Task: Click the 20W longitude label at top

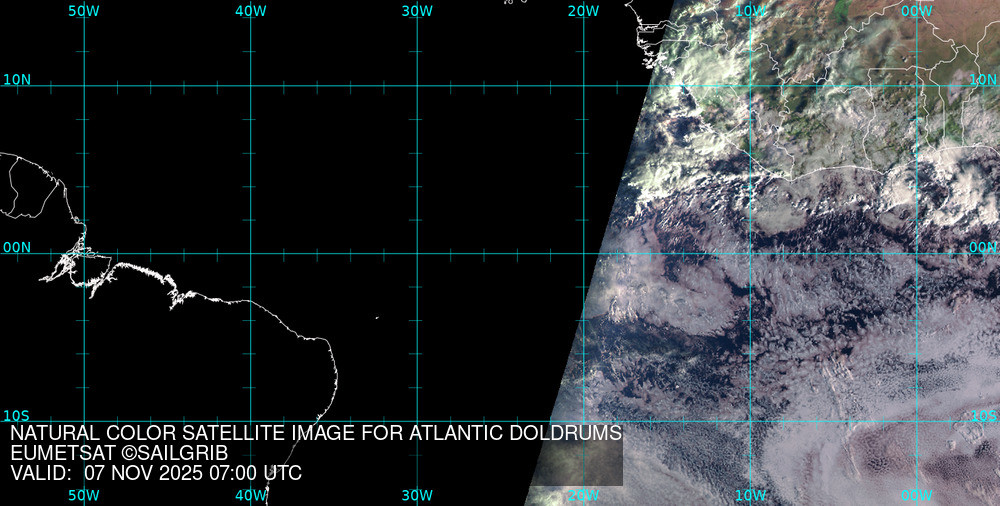Action: (x=583, y=11)
